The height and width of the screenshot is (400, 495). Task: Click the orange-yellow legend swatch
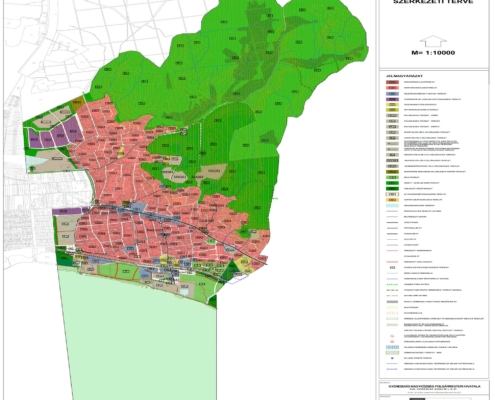[392, 200]
